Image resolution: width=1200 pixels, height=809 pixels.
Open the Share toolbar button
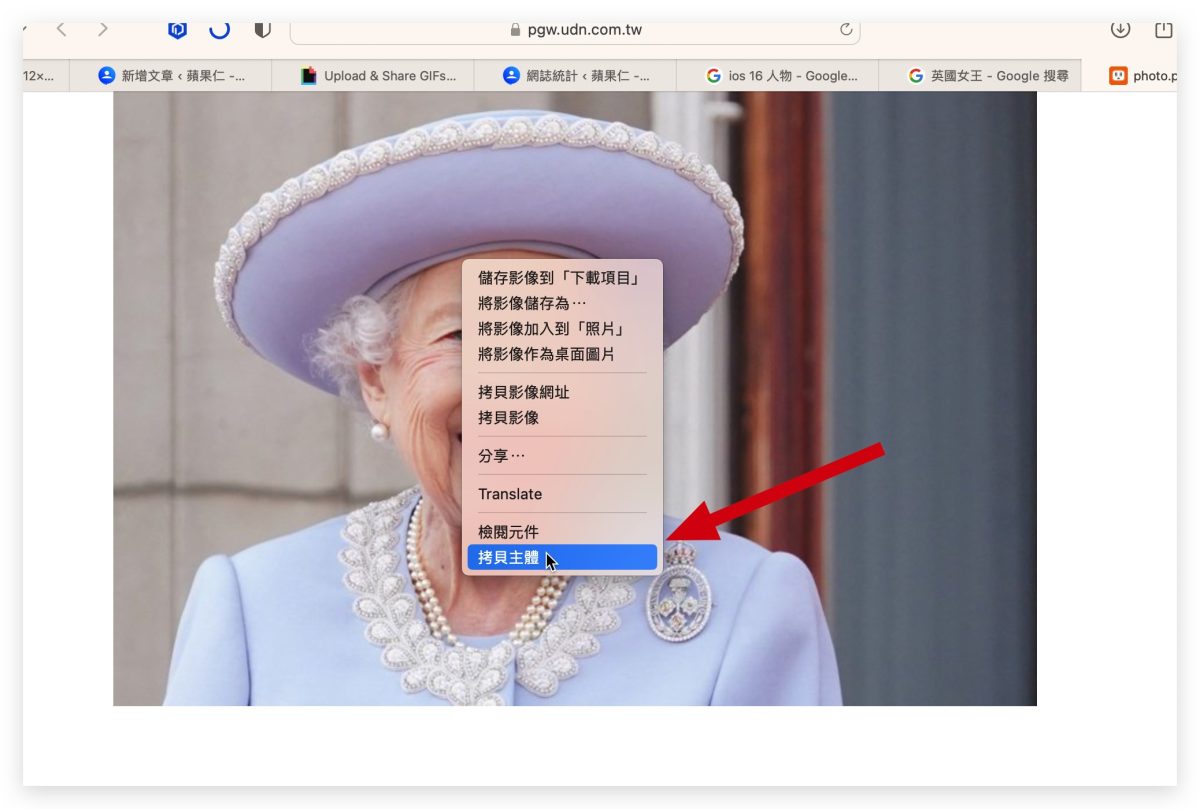(1164, 29)
